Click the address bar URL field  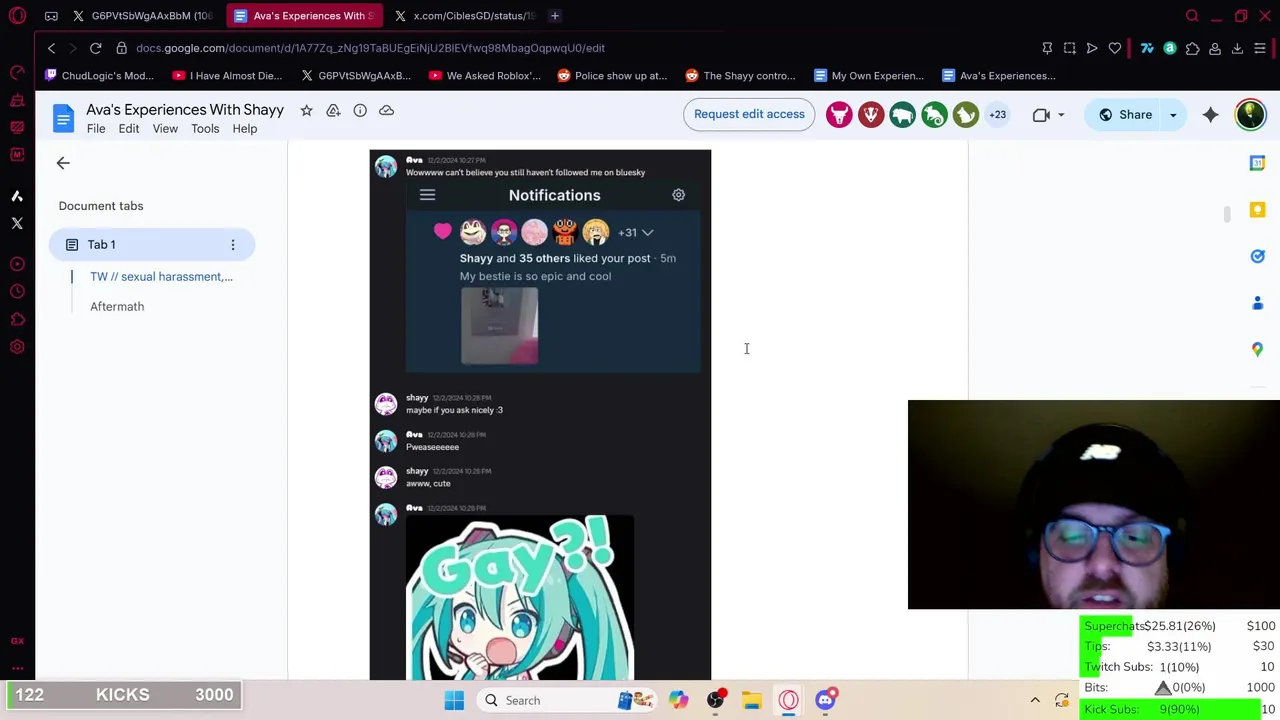click(x=370, y=48)
